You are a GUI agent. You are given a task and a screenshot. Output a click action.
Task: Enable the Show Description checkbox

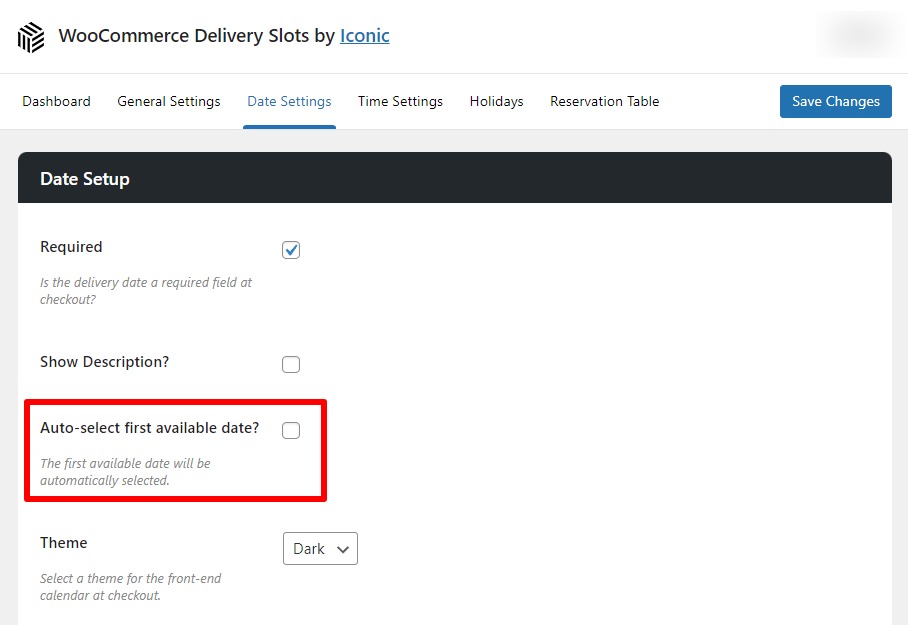(x=290, y=364)
